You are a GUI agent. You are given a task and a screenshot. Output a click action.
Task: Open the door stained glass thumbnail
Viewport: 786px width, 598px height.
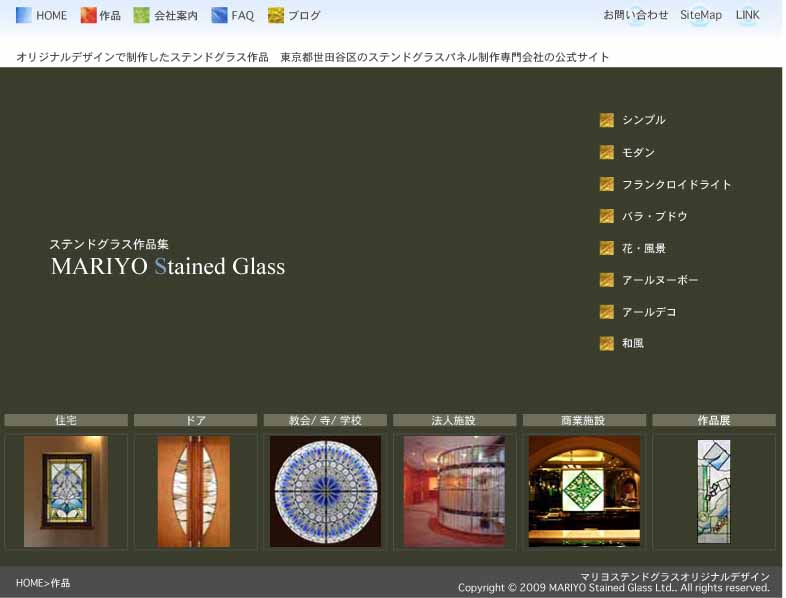pos(194,491)
